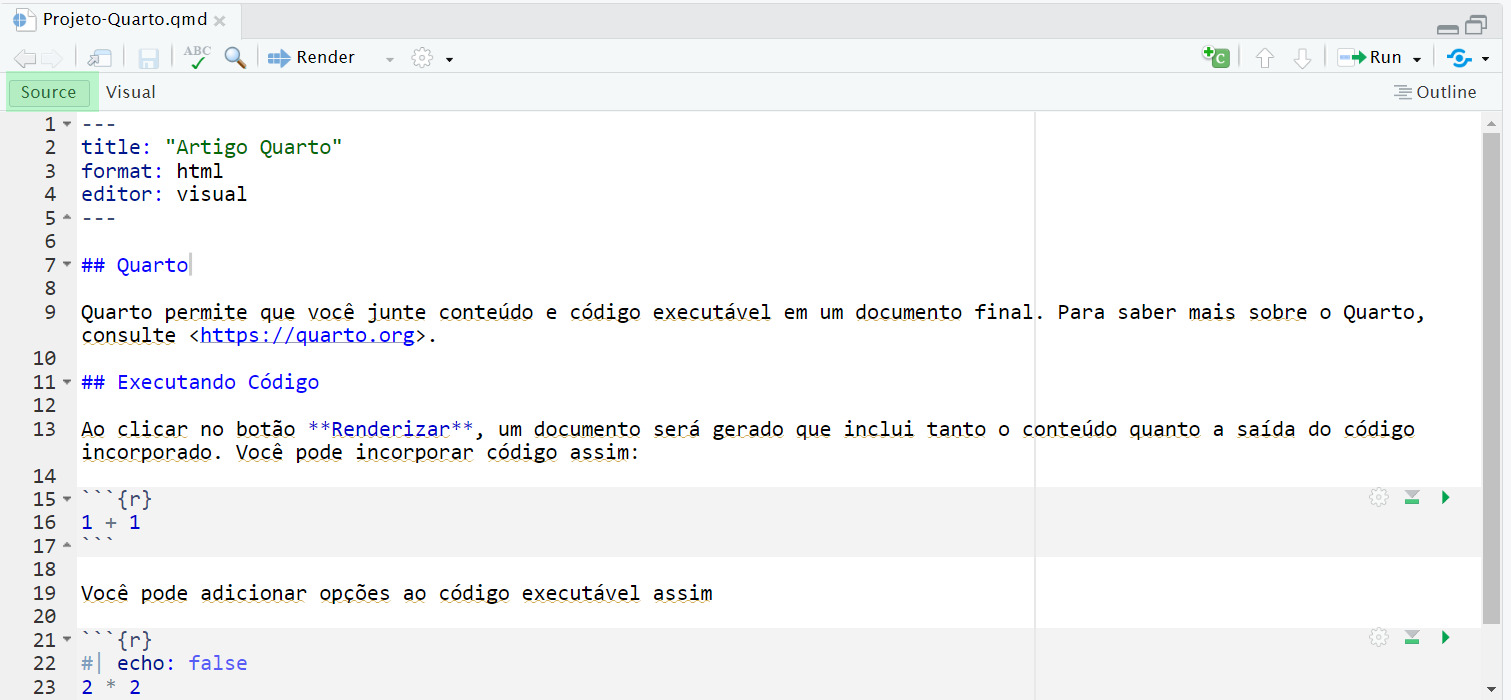Click line "Você pode adicionar opções"
Screen dimensions: 1511x700
(397, 593)
